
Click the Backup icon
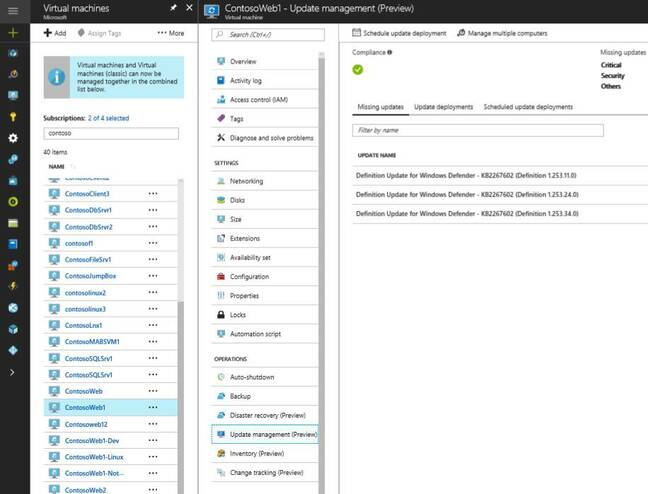click(x=221, y=396)
